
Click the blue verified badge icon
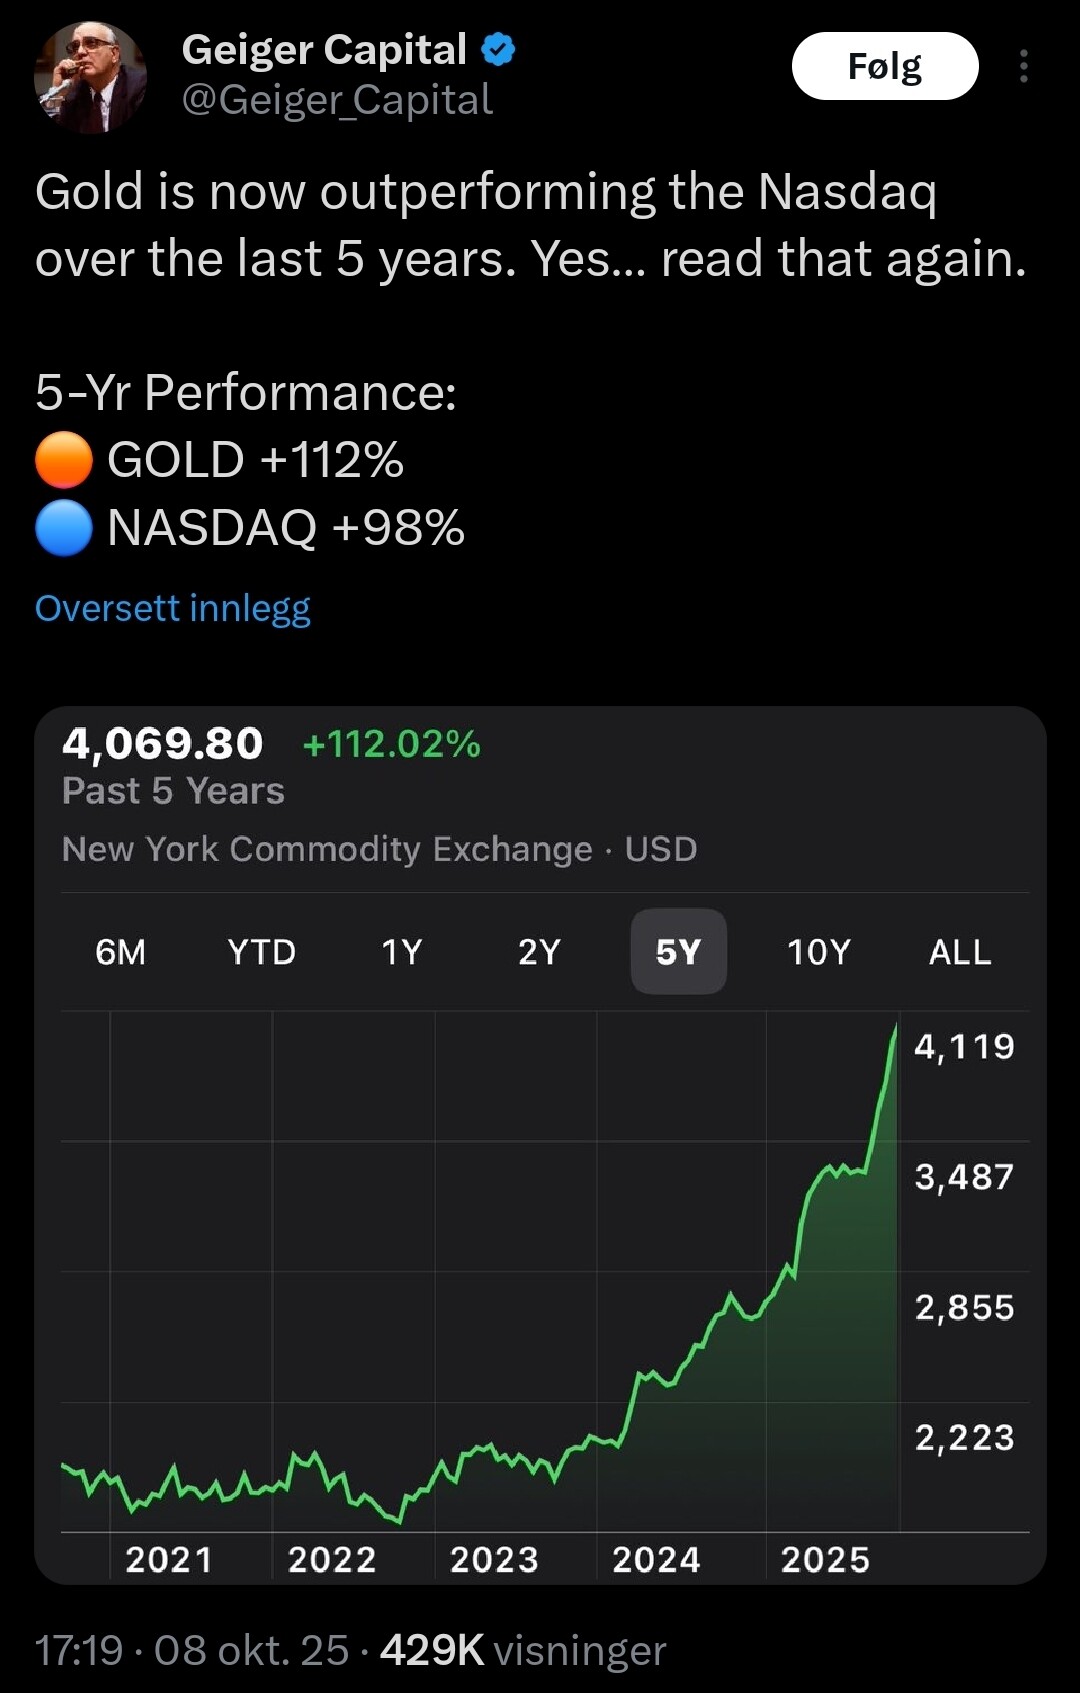click(x=498, y=49)
